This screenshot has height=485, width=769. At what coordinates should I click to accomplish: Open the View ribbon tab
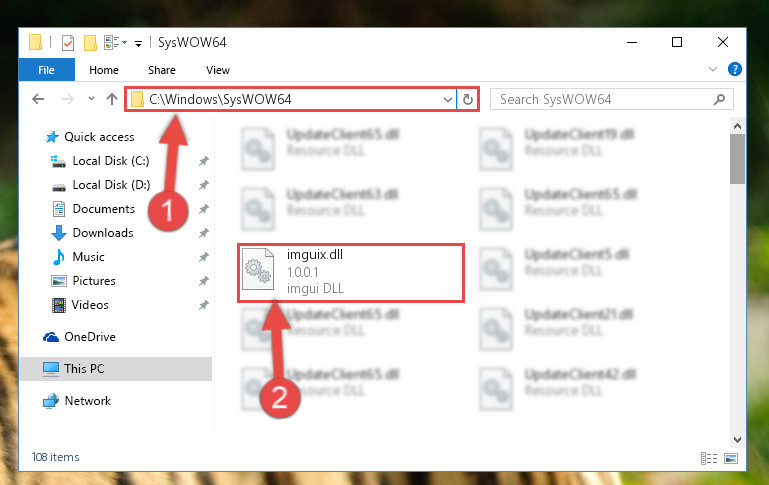click(218, 70)
